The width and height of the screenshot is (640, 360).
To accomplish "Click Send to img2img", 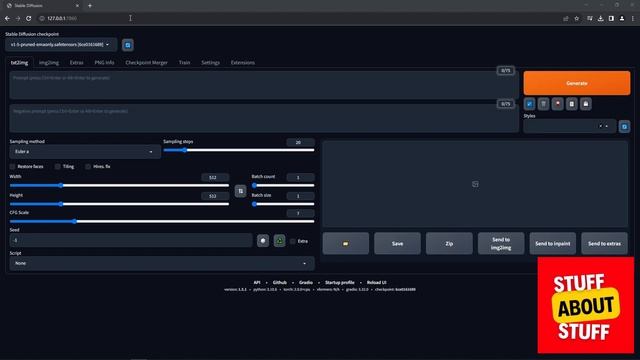I will [501, 243].
